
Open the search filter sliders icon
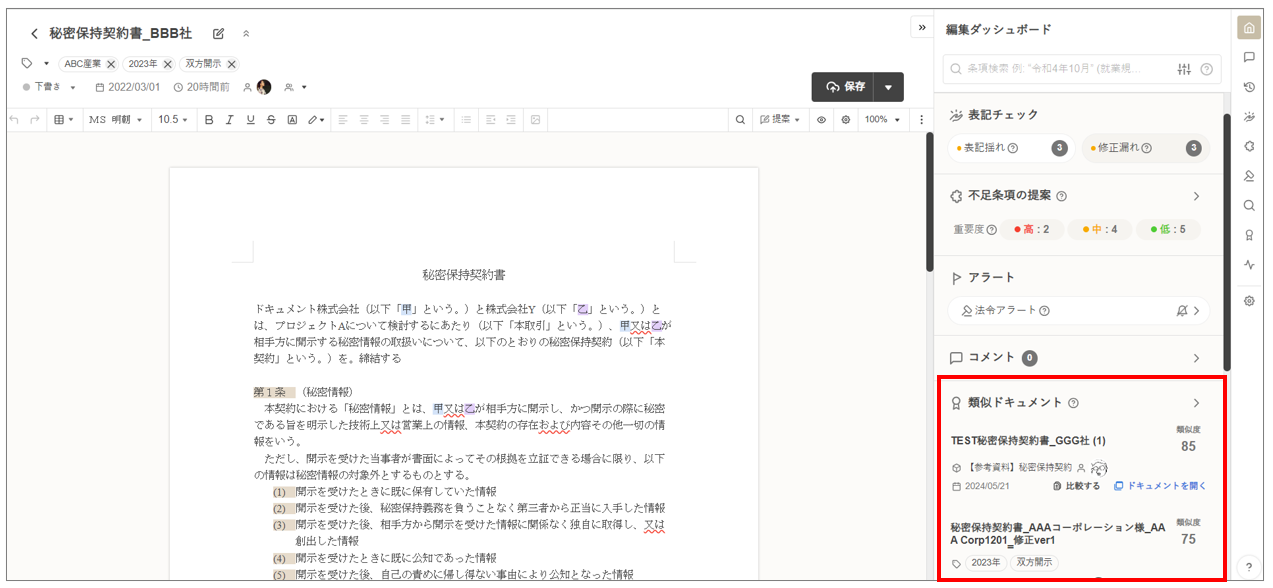1185,69
